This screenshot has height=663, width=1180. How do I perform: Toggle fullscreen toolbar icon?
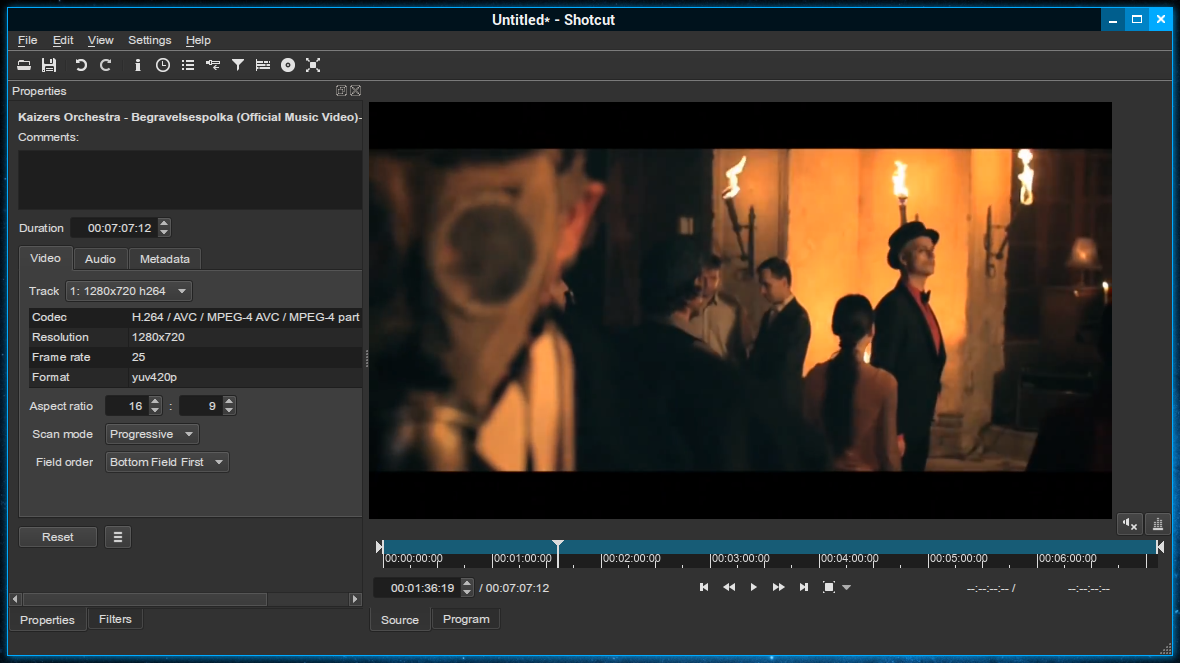point(313,65)
